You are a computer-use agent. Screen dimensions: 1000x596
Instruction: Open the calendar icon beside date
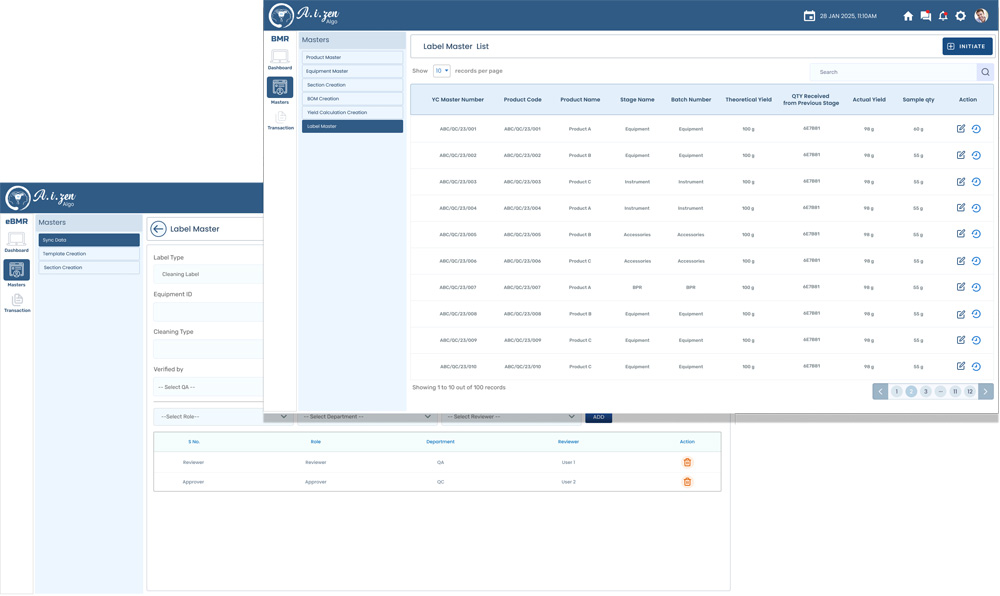pyautogui.click(x=809, y=16)
